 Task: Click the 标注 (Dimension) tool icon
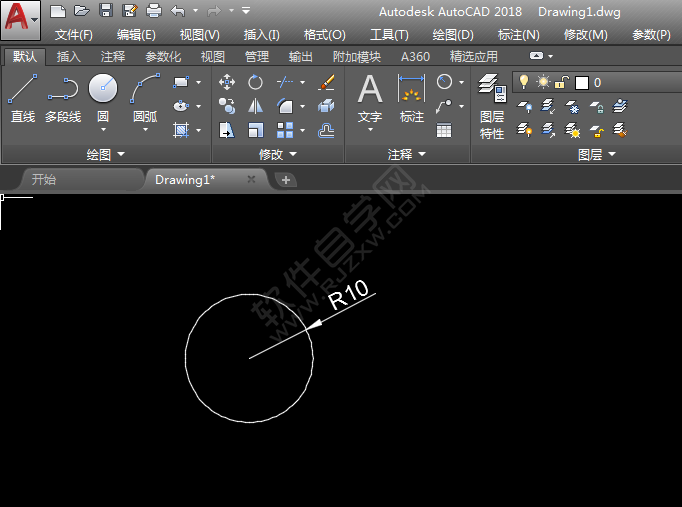411,98
